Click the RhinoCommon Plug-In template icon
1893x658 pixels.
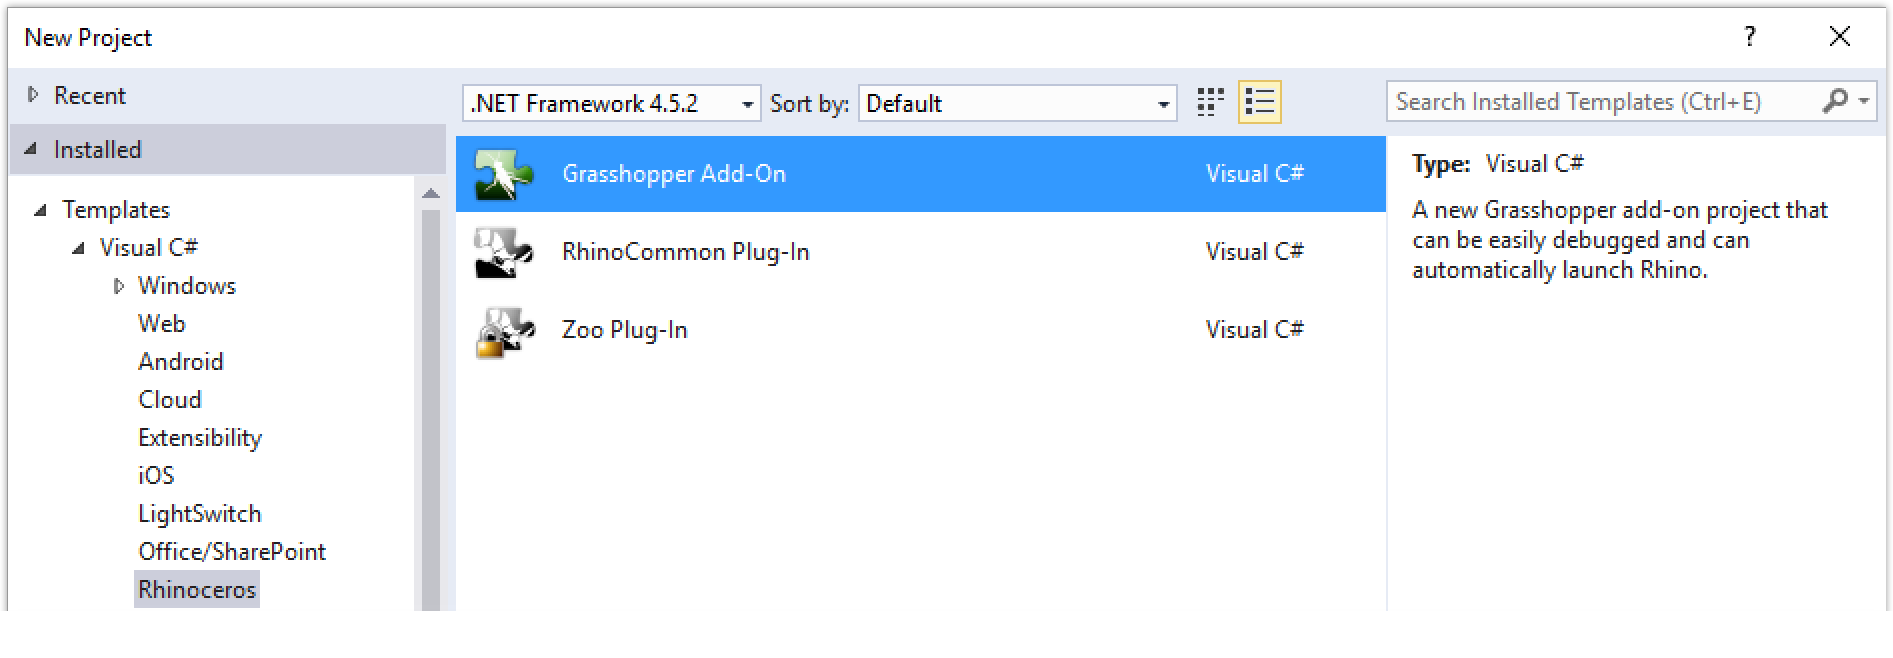[503, 253]
